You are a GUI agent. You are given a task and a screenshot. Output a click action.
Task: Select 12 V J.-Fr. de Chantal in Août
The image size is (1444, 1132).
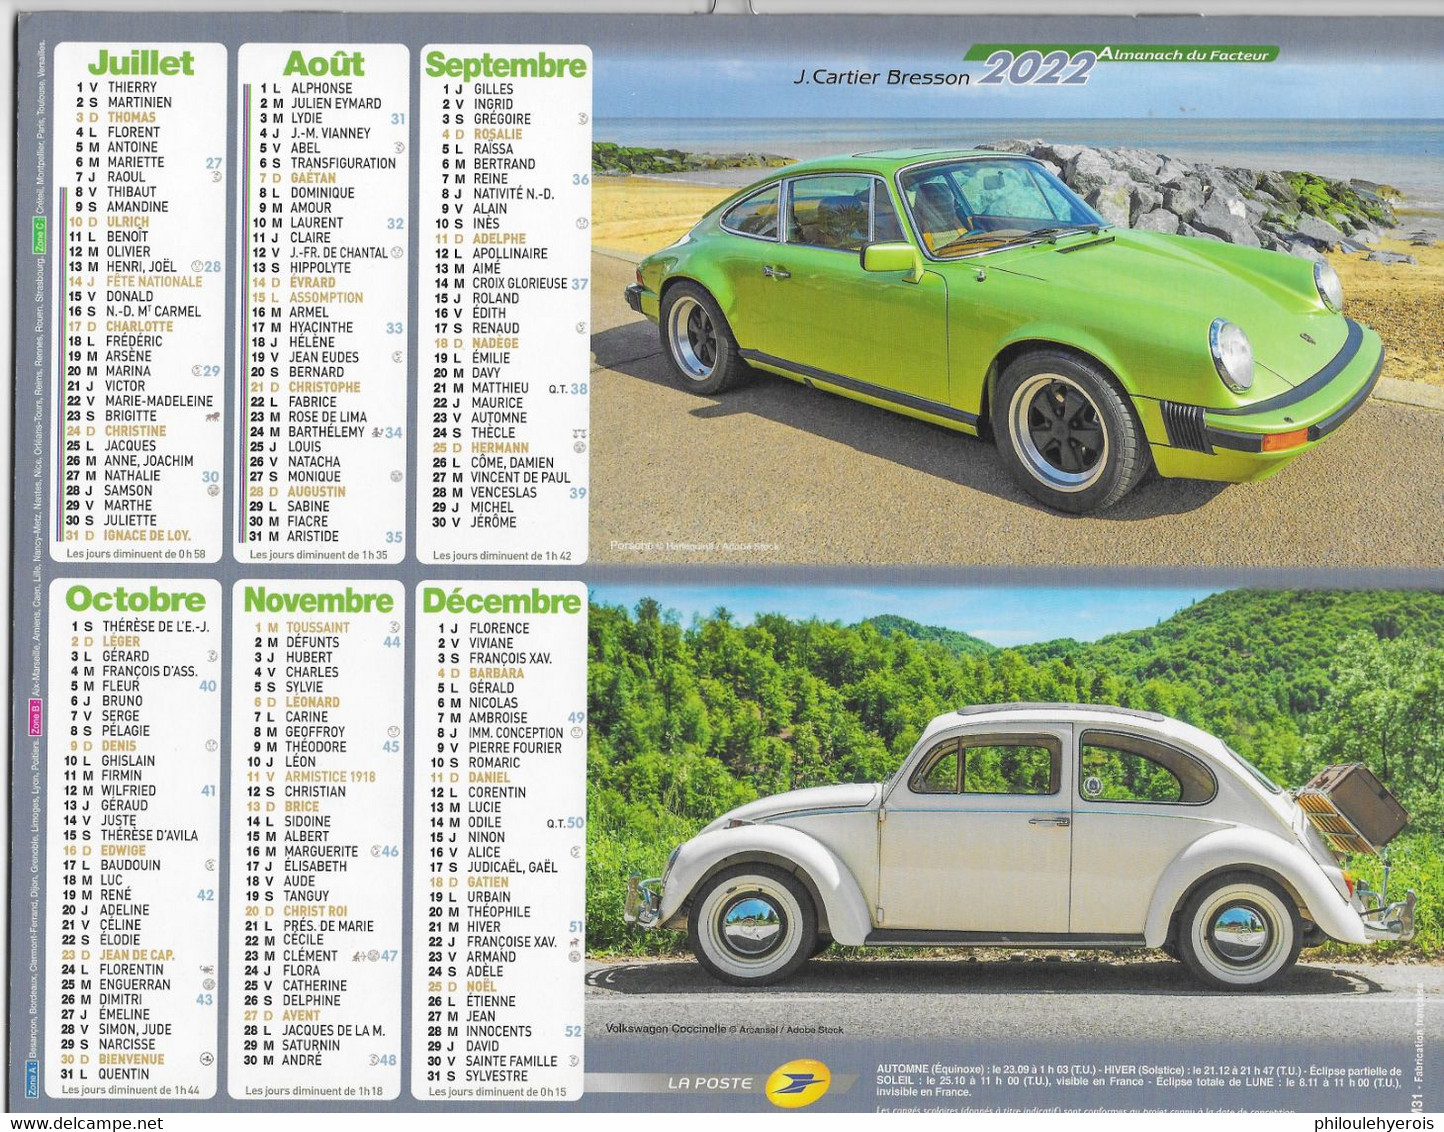tap(319, 253)
